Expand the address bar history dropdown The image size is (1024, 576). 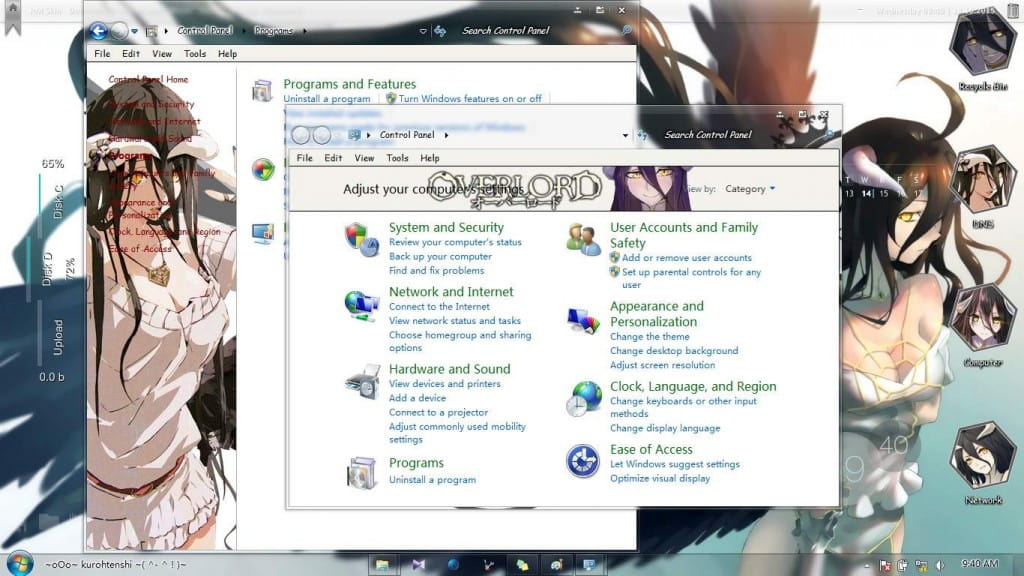[626, 134]
